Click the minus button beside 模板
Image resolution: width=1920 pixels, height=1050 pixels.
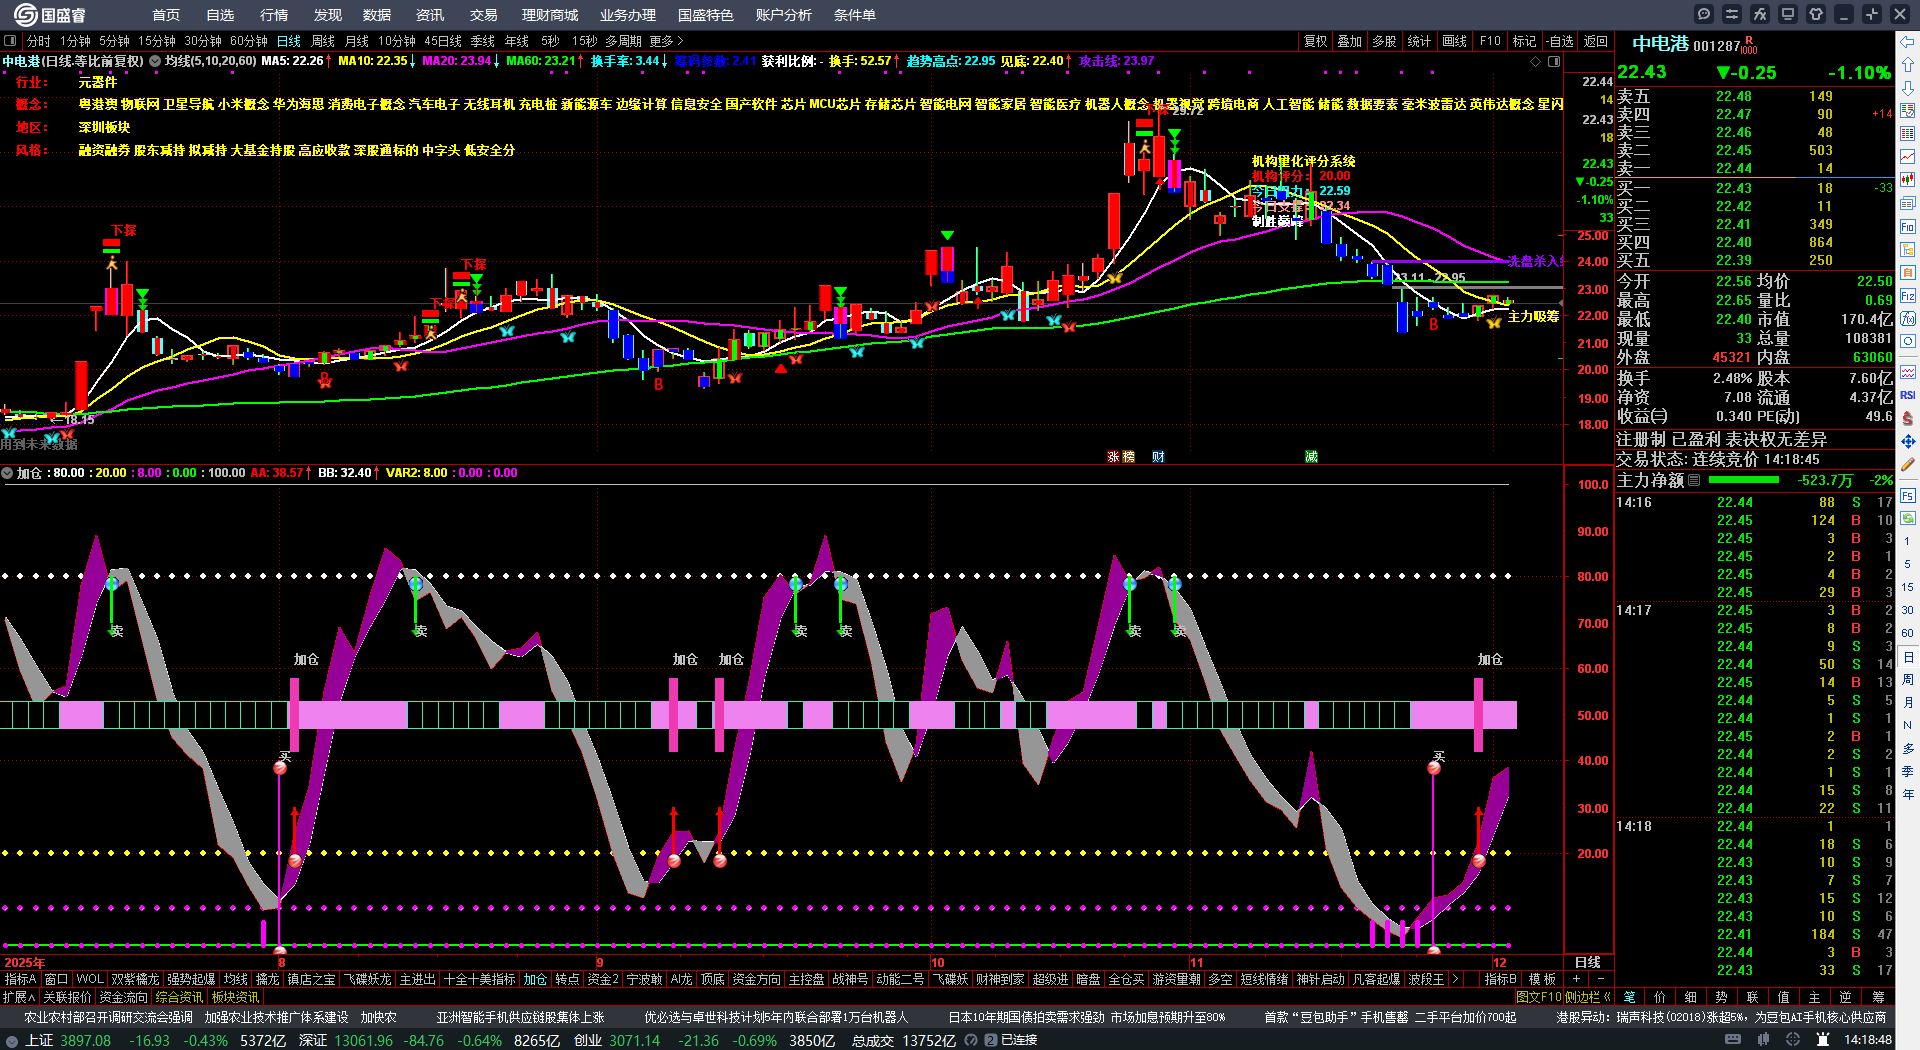1600,979
